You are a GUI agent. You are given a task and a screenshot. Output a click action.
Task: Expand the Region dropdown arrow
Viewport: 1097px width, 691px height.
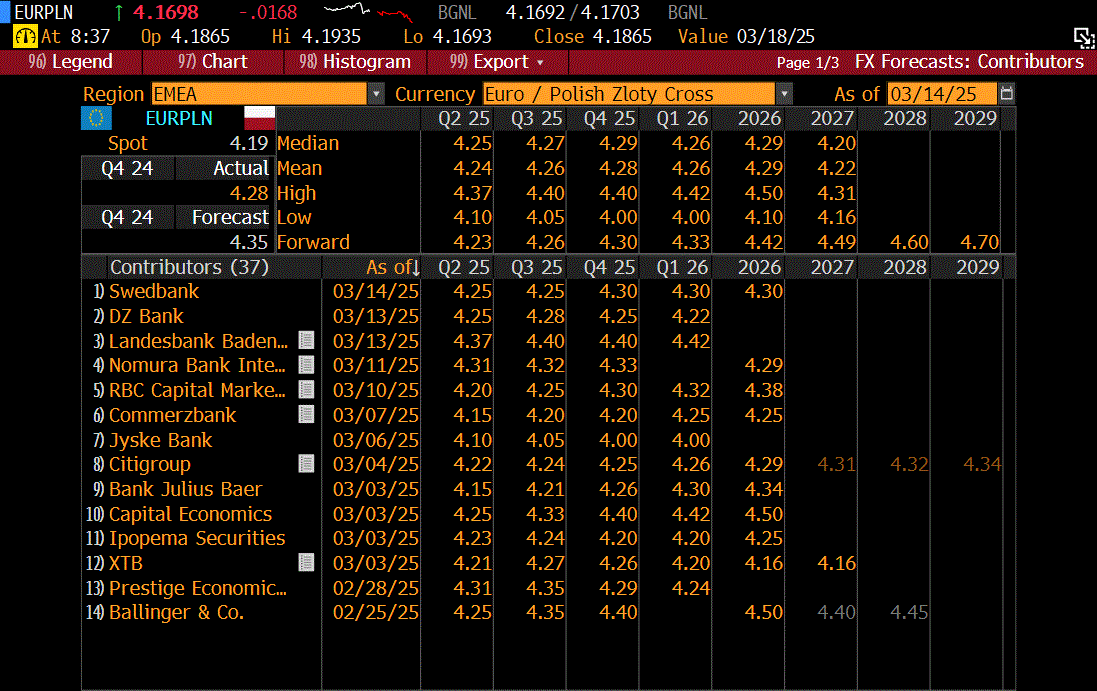tap(376, 94)
